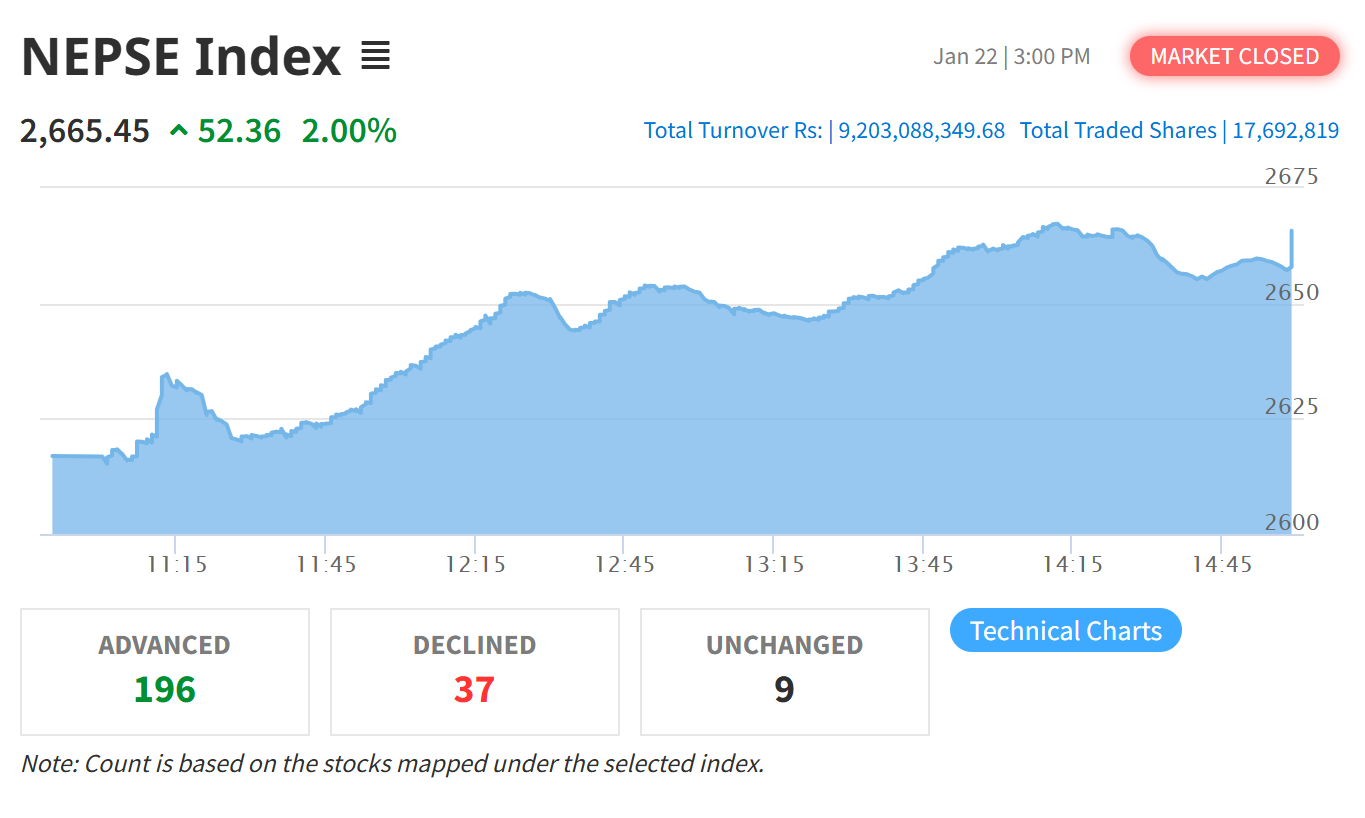Click the 2.00% percentage change
Viewport: 1365px width, 818px height.
(349, 130)
